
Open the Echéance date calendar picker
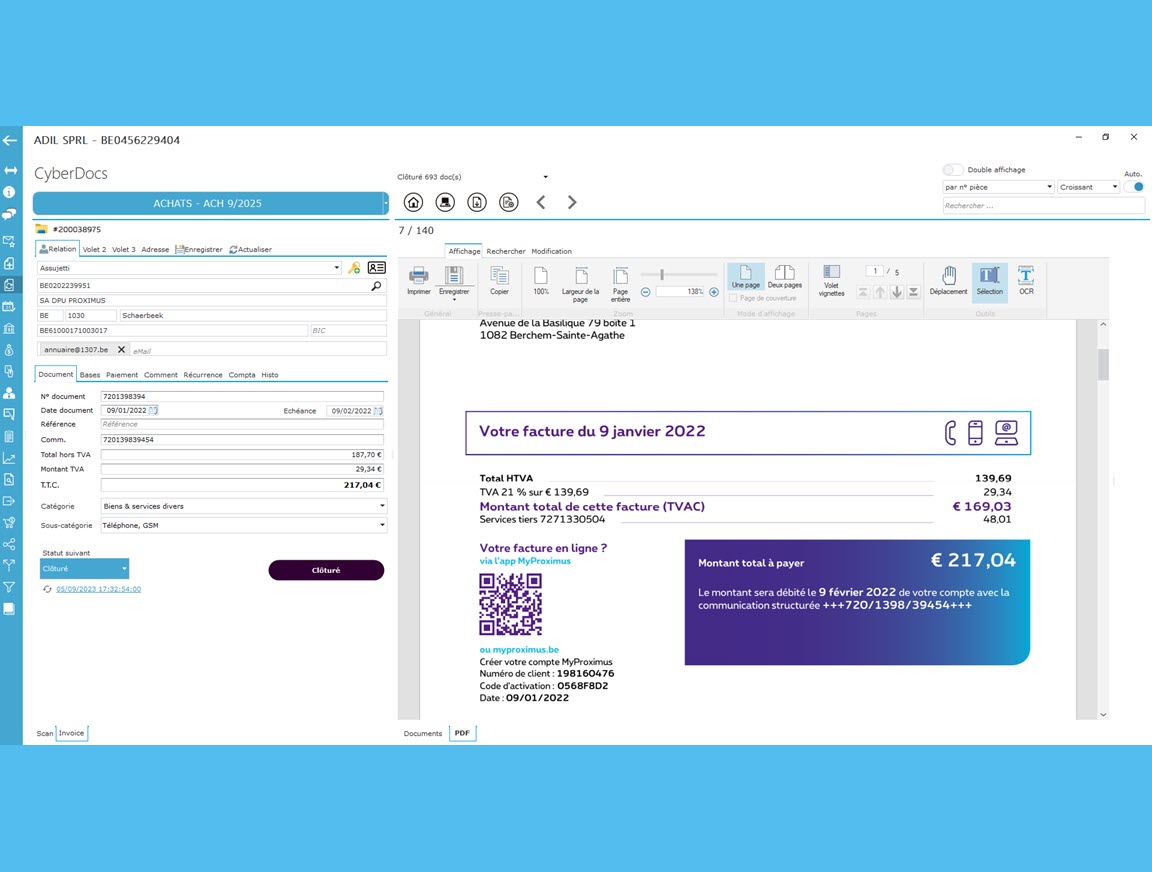tap(378, 411)
